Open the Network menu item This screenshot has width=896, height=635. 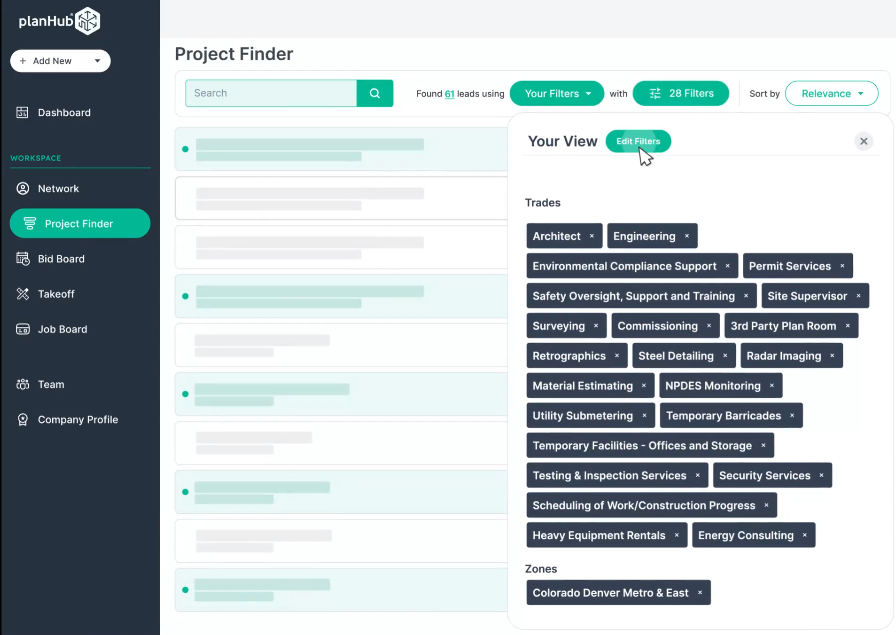58,189
